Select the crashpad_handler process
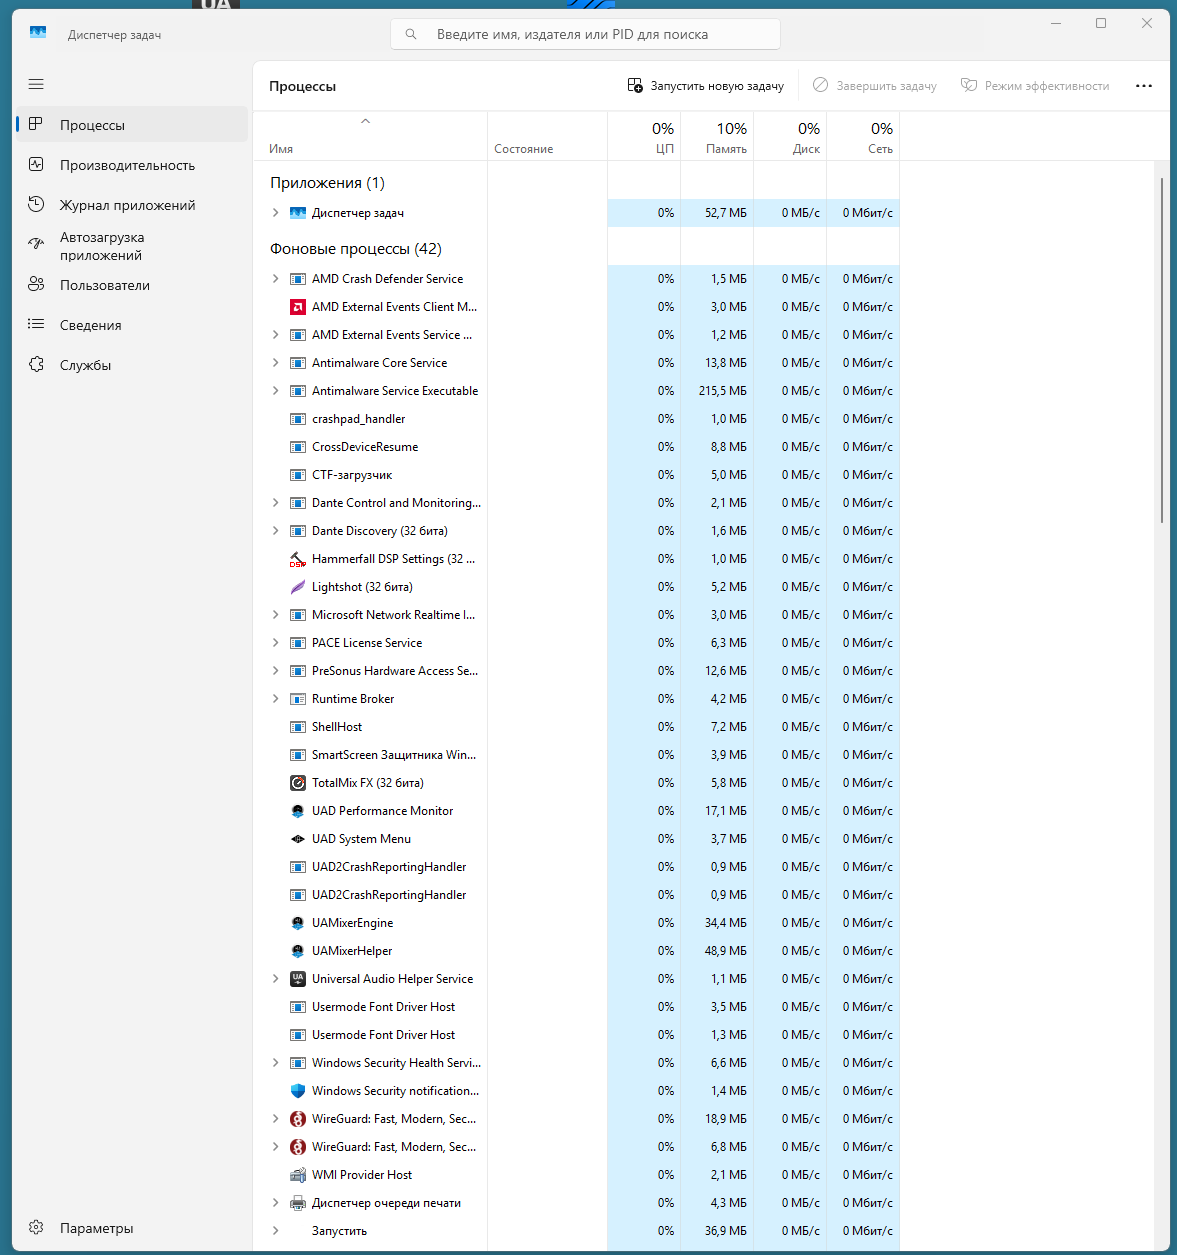Viewport: 1177px width, 1255px height. coord(576,419)
